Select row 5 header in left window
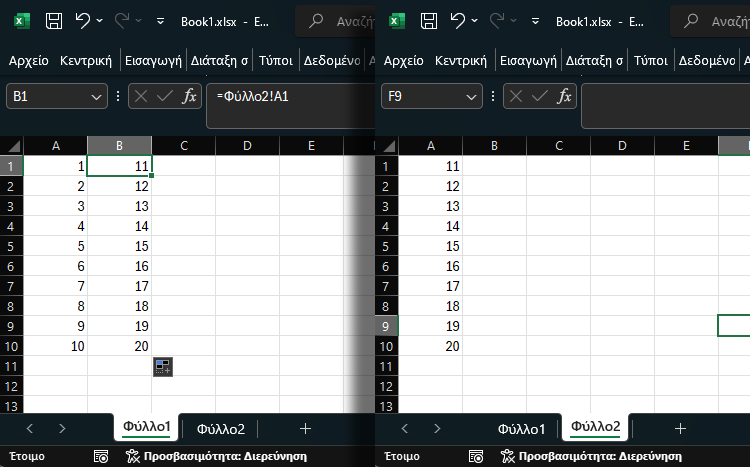Screen dimensions: 750x467 click(11, 246)
